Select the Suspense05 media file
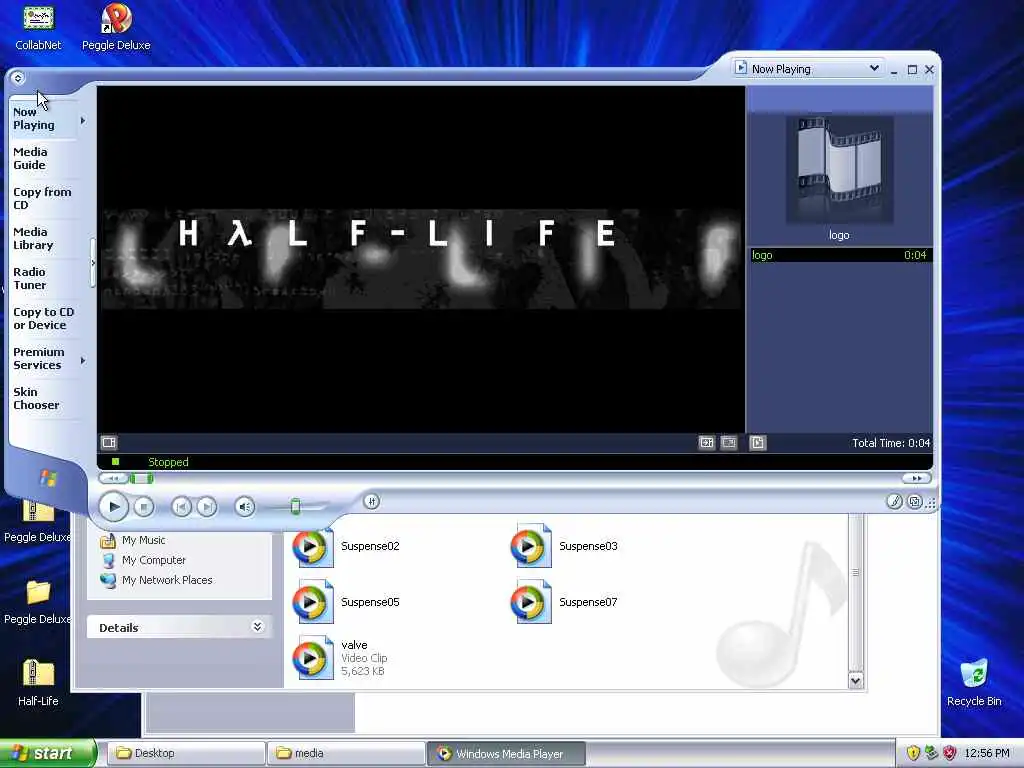Screen dimensions: 1024x768 pyautogui.click(x=346, y=602)
